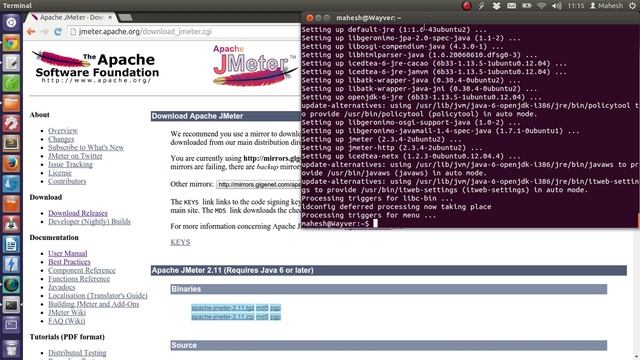Download apache-jmeter-2.11.tgz binary

(x=223, y=308)
